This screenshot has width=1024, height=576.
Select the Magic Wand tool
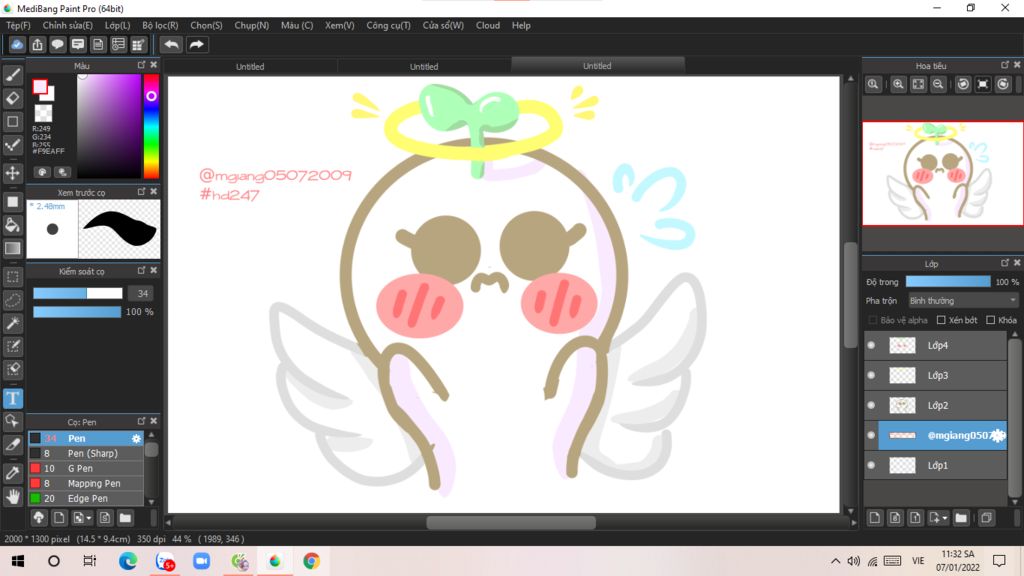12,323
